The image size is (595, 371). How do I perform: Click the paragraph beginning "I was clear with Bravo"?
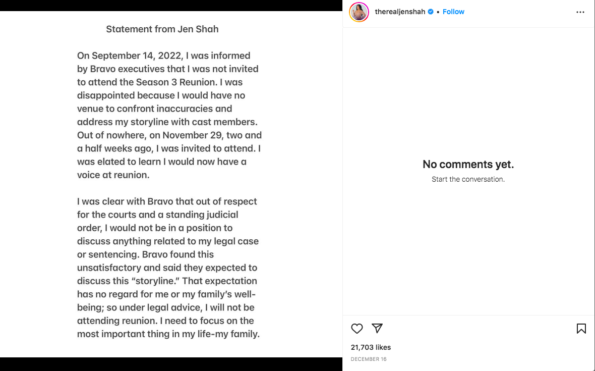pos(168,267)
